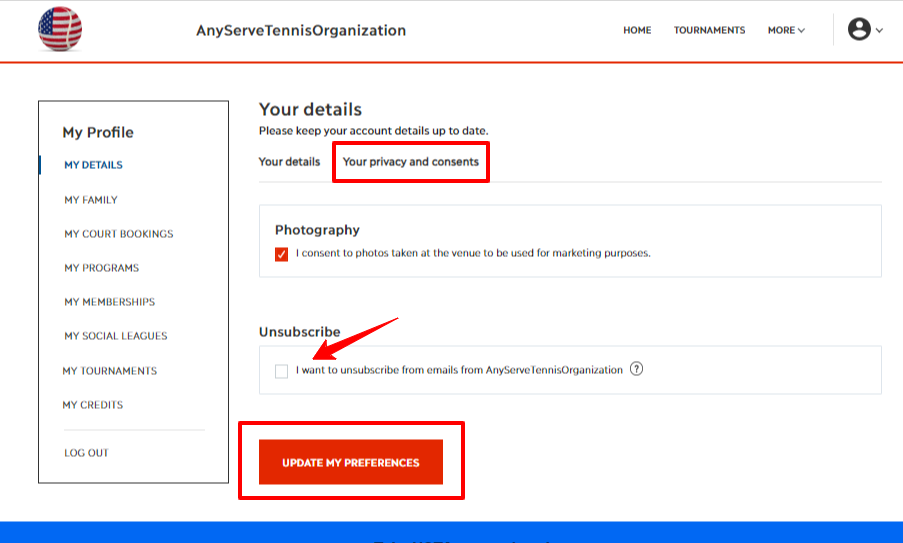This screenshot has height=543, width=903.
Task: Open MY MEMBERSHIPS sidebar link
Action: [109, 302]
